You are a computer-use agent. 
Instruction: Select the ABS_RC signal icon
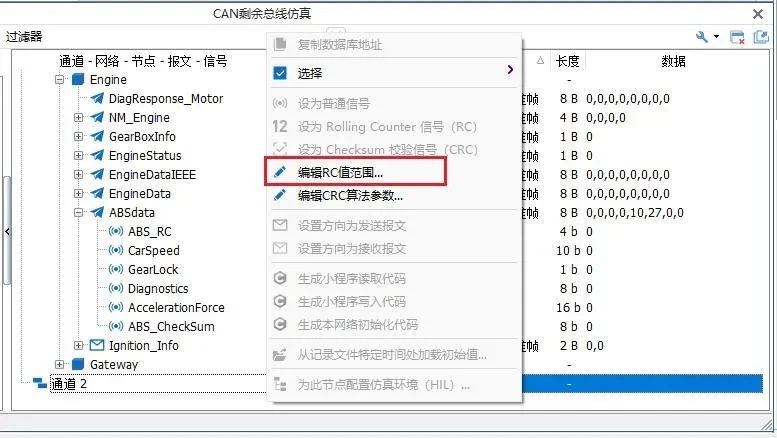(115, 232)
